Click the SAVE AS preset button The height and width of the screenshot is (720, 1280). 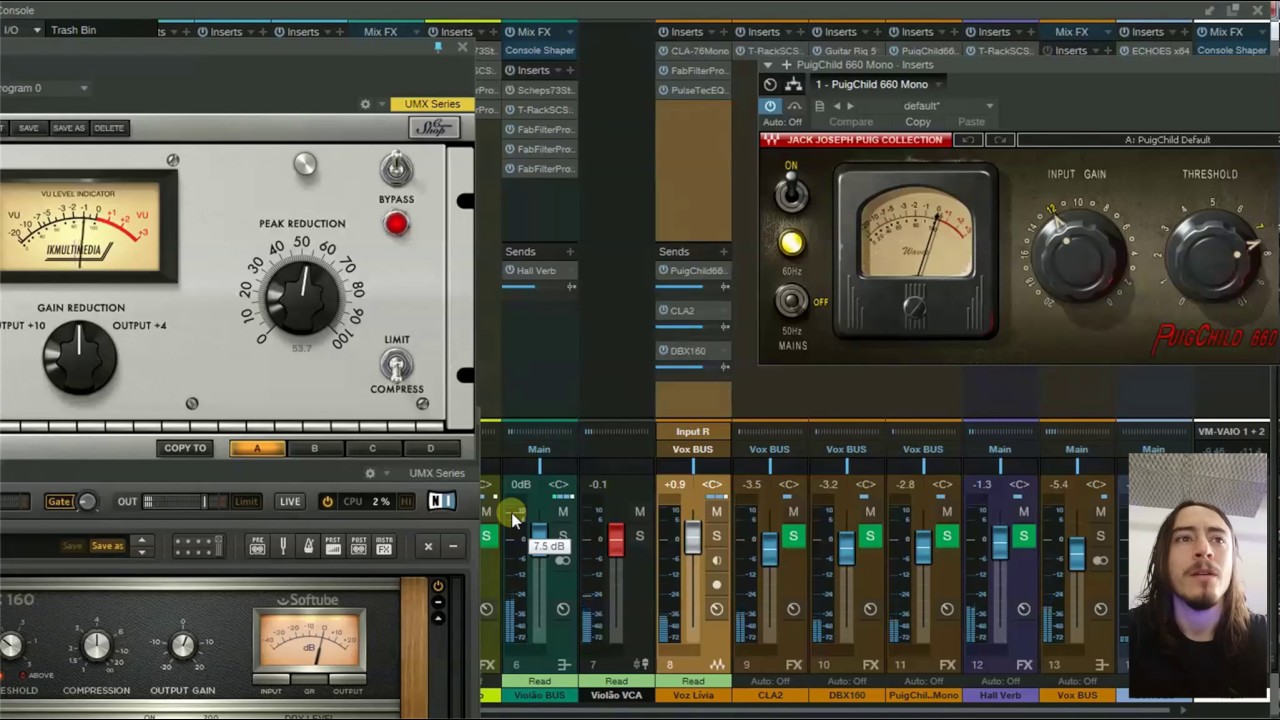[68, 128]
